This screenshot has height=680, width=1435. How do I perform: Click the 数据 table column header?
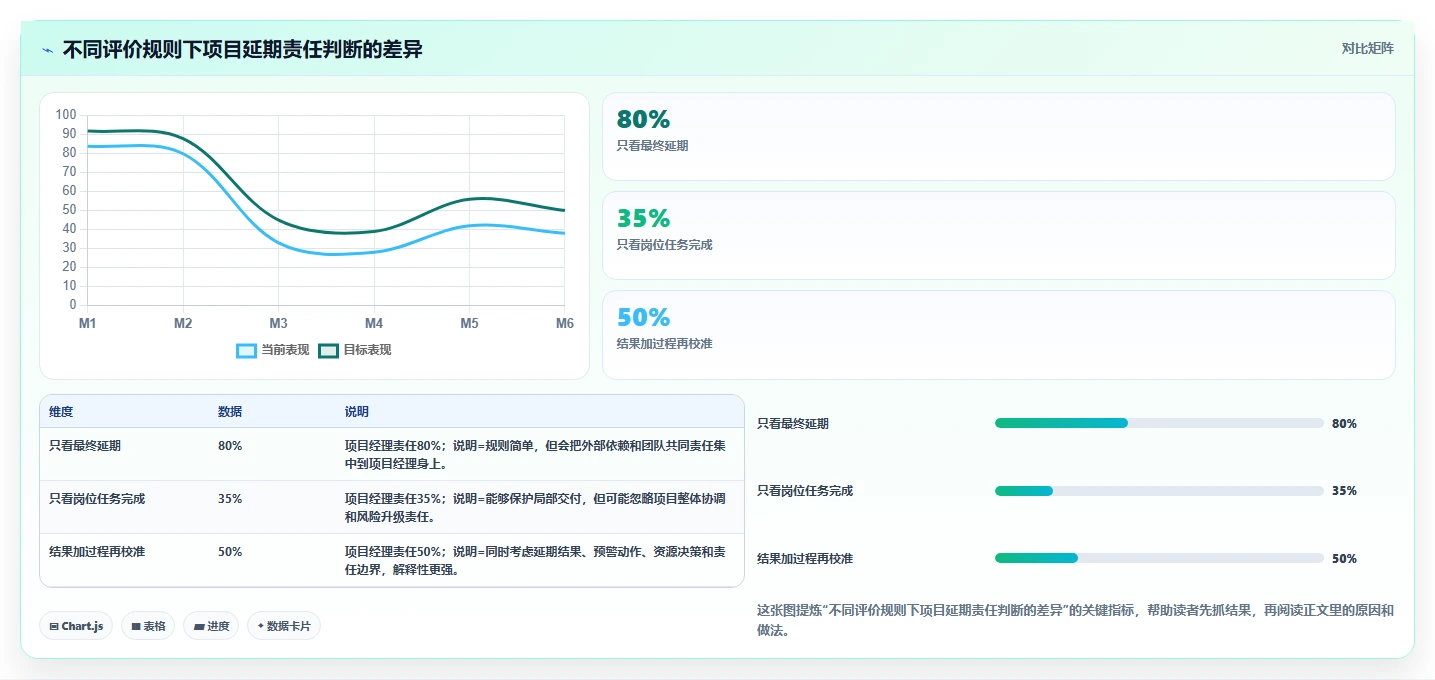[x=230, y=412]
